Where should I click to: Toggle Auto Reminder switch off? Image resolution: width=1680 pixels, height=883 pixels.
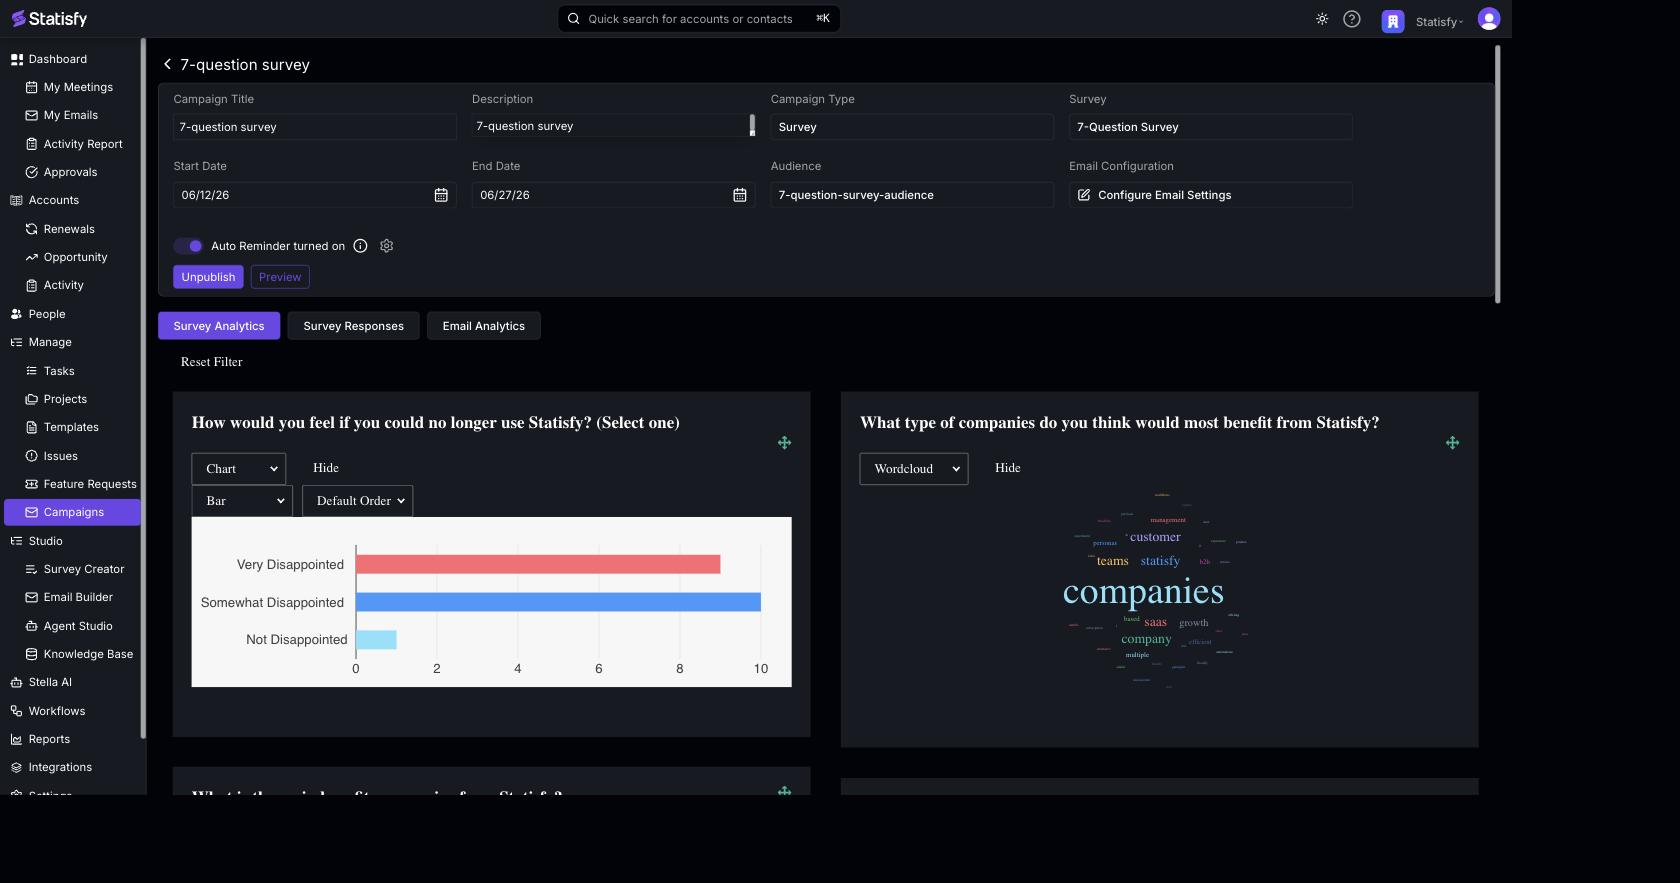(188, 246)
